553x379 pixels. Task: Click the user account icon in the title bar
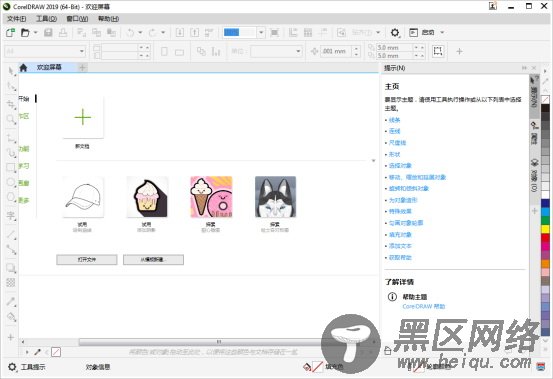(493, 6)
